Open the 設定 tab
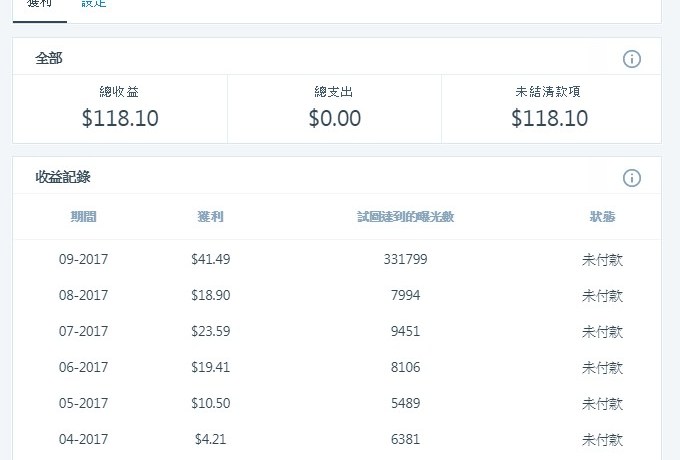Image resolution: width=680 pixels, height=460 pixels. (94, 4)
